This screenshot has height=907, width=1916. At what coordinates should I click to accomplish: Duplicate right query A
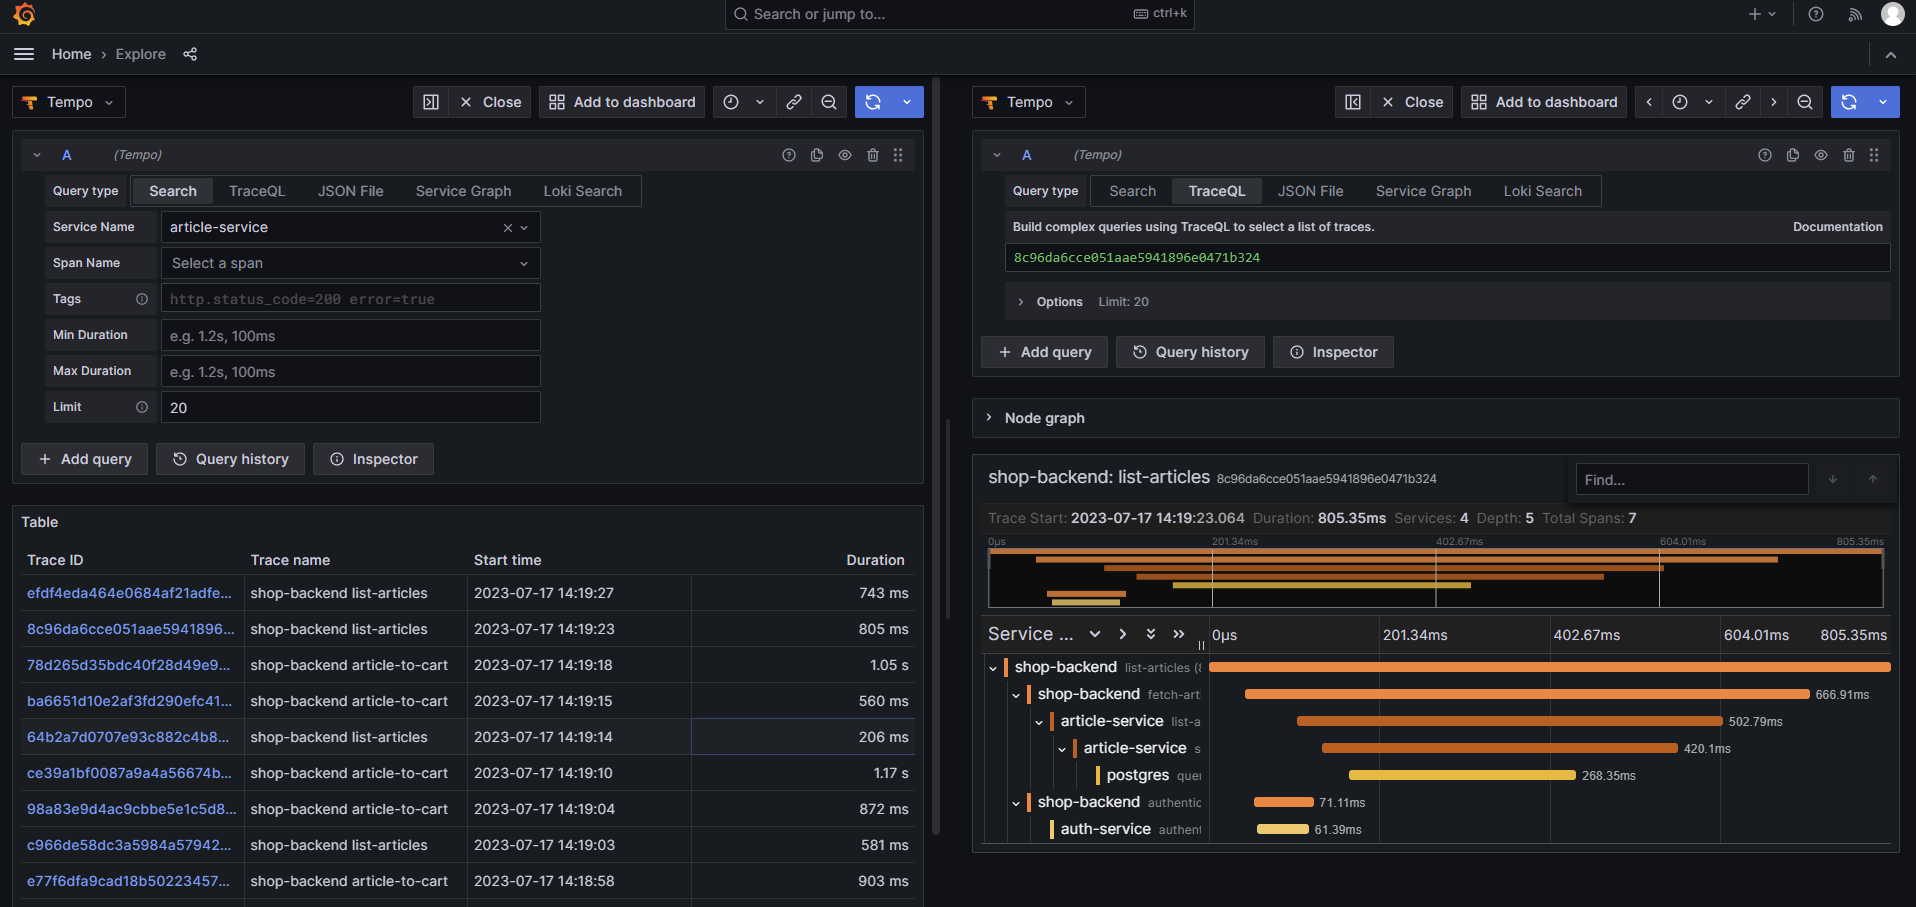(x=1793, y=155)
